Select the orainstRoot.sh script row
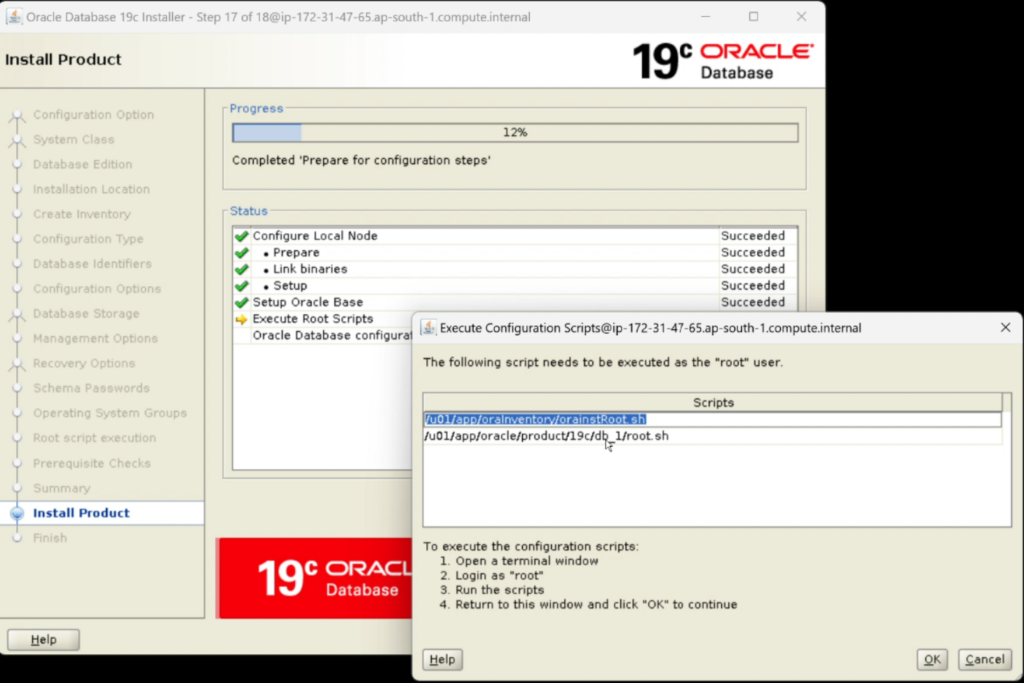The height and width of the screenshot is (683, 1024). point(712,419)
